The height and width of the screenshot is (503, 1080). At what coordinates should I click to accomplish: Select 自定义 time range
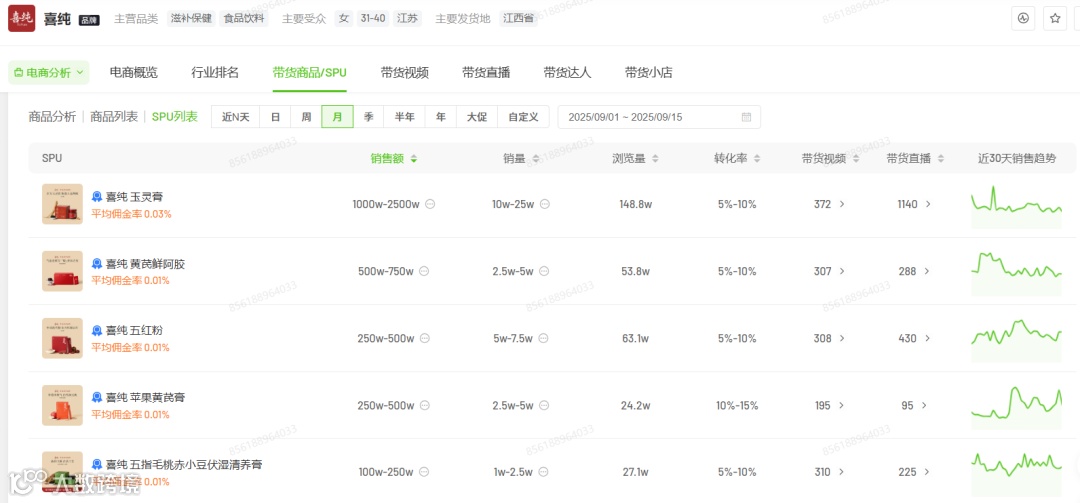click(x=523, y=117)
